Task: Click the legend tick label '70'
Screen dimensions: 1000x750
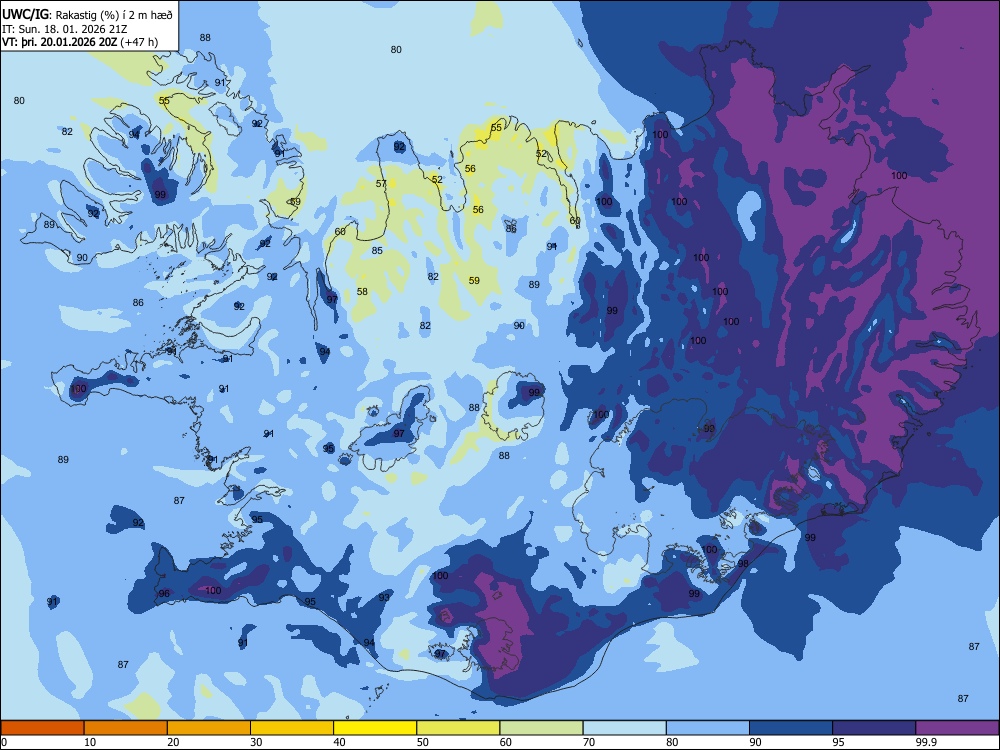Action: 589,742
